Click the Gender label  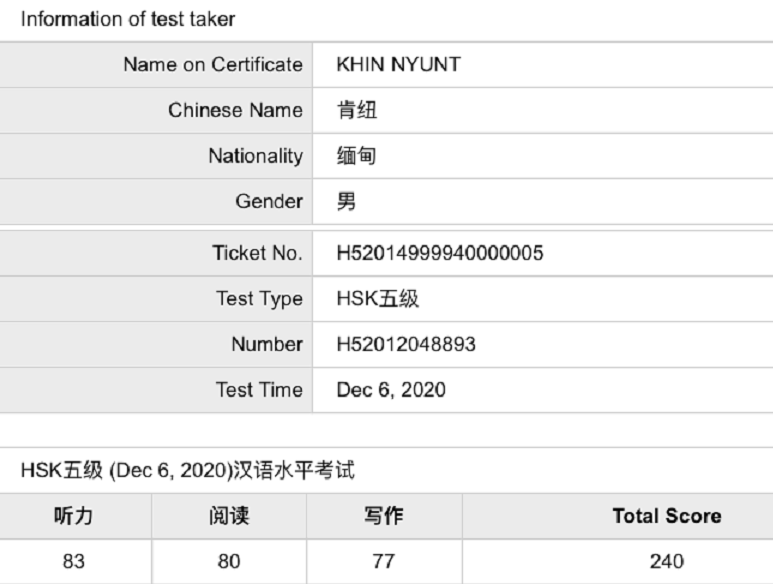click(x=269, y=202)
